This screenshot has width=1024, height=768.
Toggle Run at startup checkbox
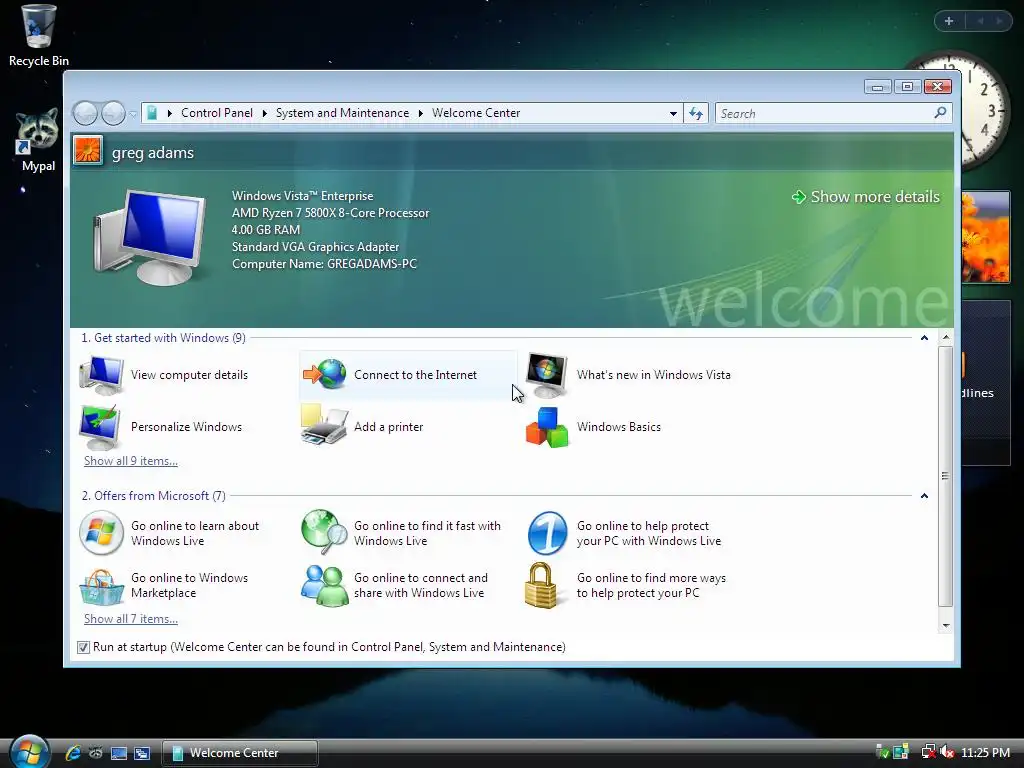pos(83,647)
